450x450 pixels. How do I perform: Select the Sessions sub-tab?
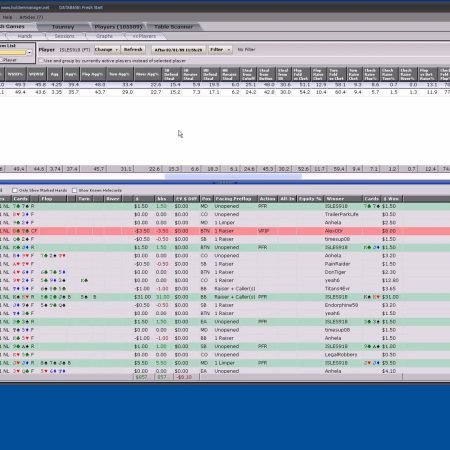[x=65, y=36]
